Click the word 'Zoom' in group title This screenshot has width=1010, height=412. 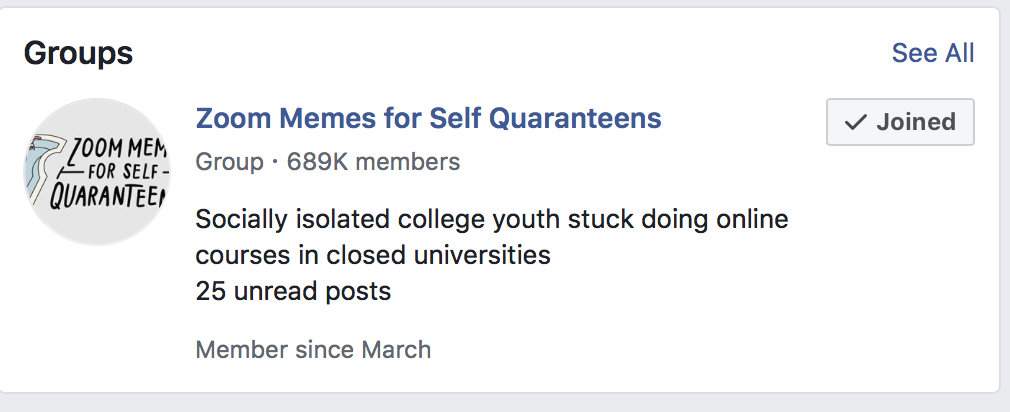coord(229,118)
